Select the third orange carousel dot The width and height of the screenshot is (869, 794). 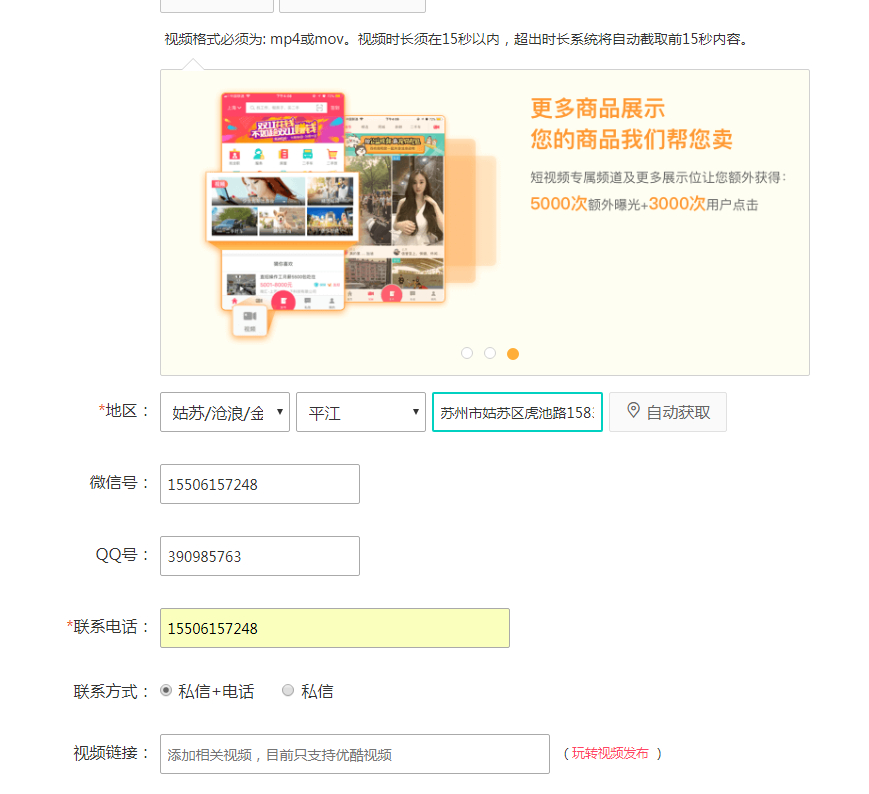[513, 354]
